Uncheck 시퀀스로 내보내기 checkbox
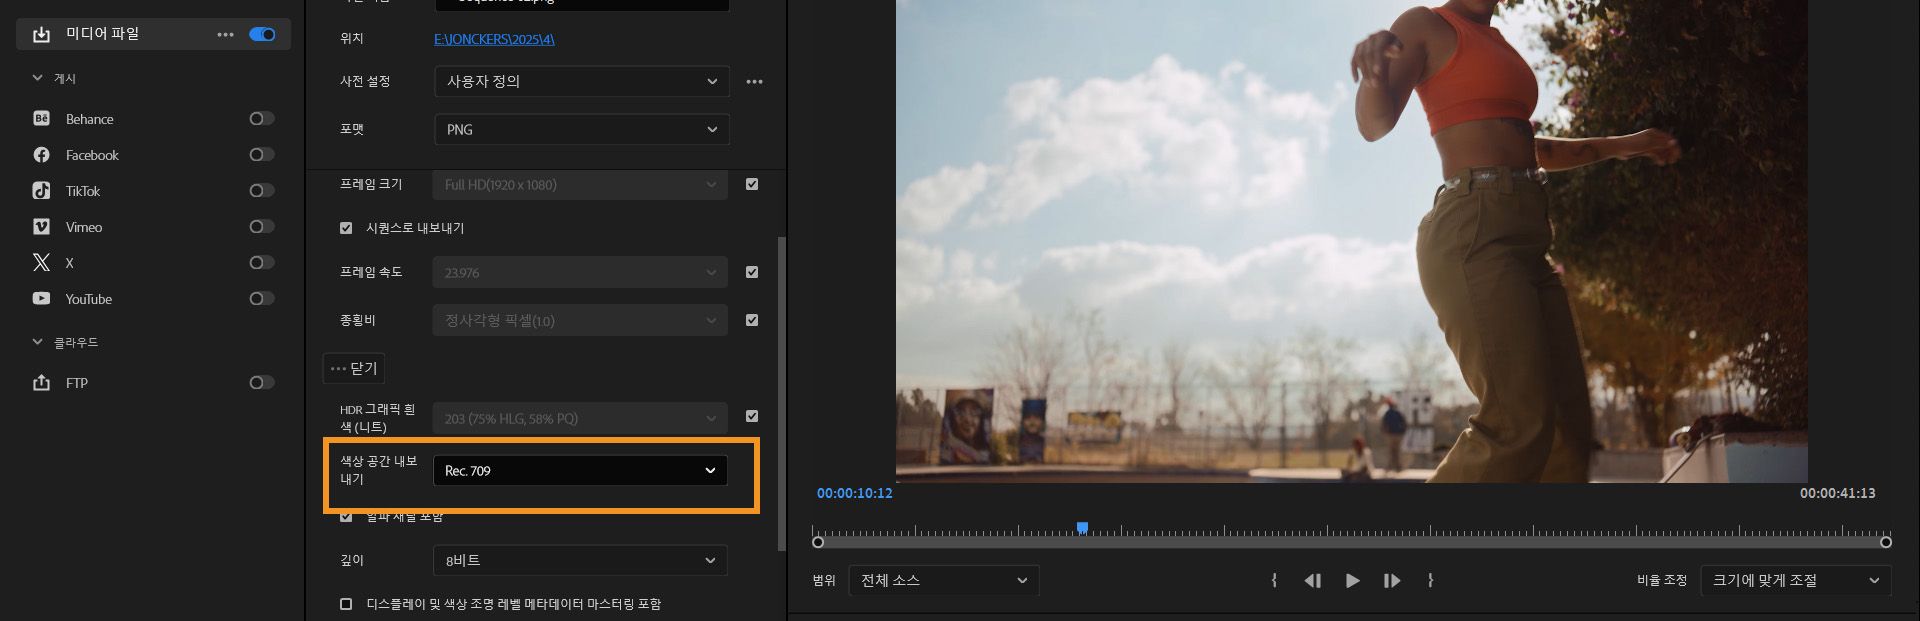Image resolution: width=1920 pixels, height=621 pixels. [346, 228]
